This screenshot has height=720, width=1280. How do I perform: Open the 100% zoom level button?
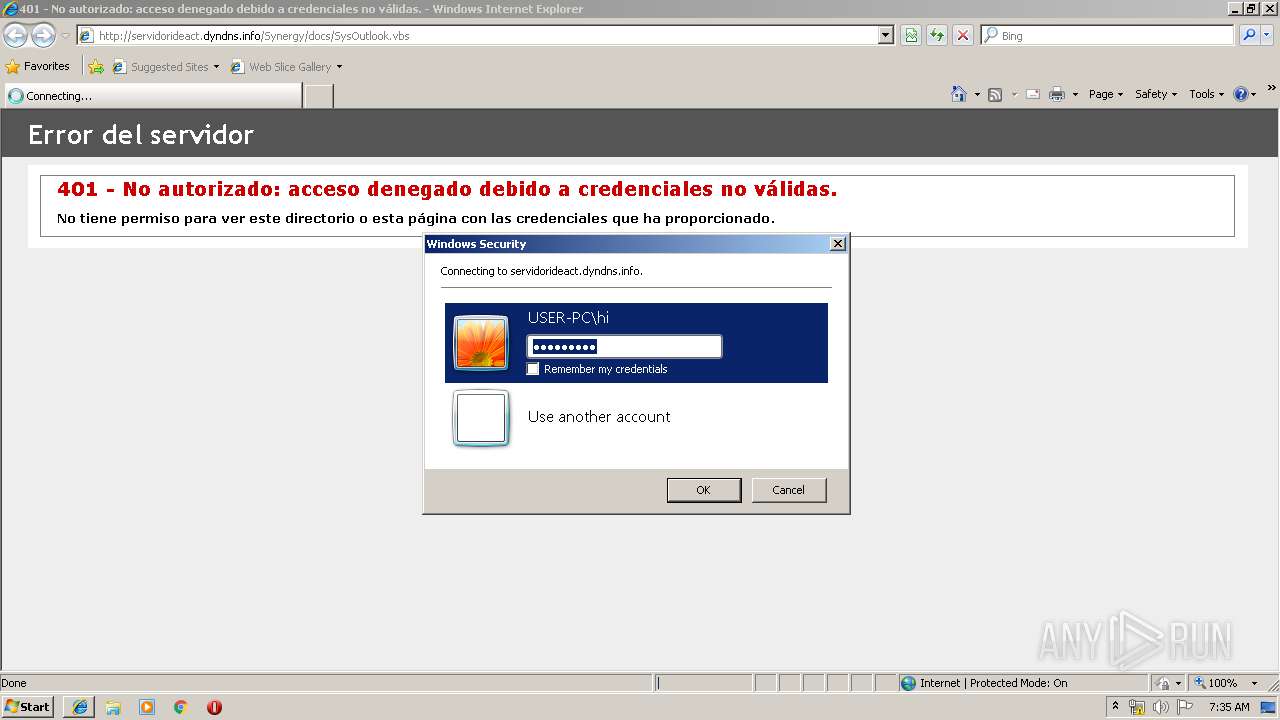coord(1215,683)
